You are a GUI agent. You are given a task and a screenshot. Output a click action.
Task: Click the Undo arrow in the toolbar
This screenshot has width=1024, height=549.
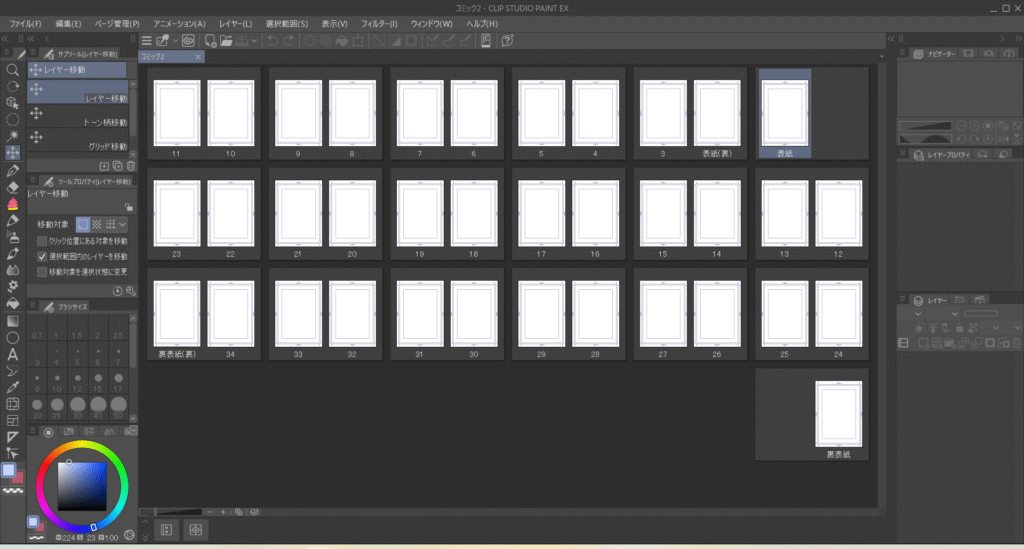click(x=273, y=41)
